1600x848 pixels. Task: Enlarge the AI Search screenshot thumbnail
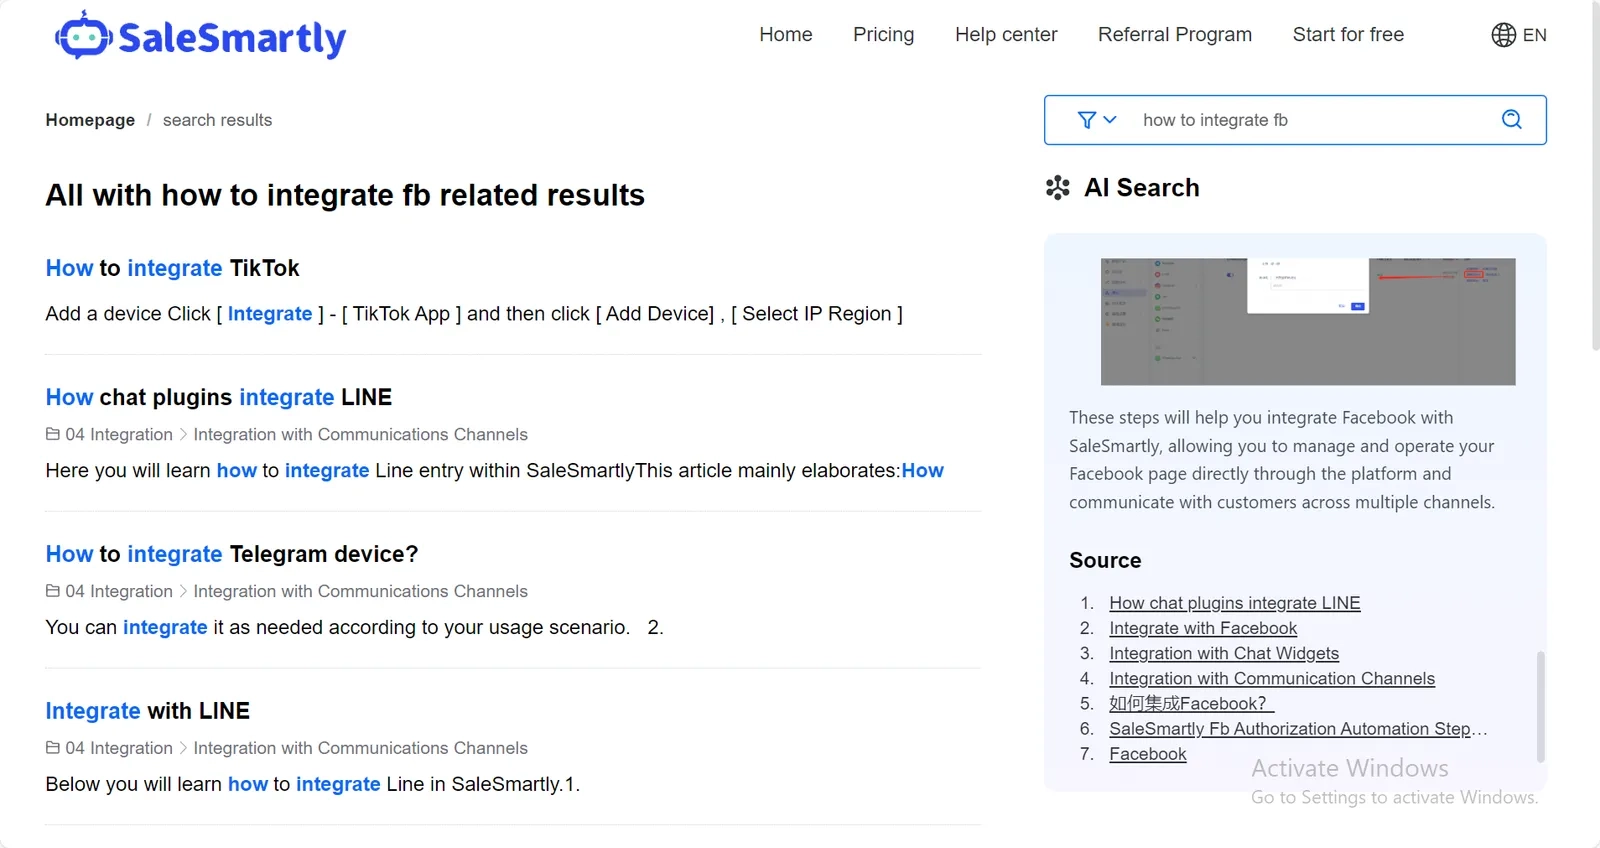click(1308, 321)
